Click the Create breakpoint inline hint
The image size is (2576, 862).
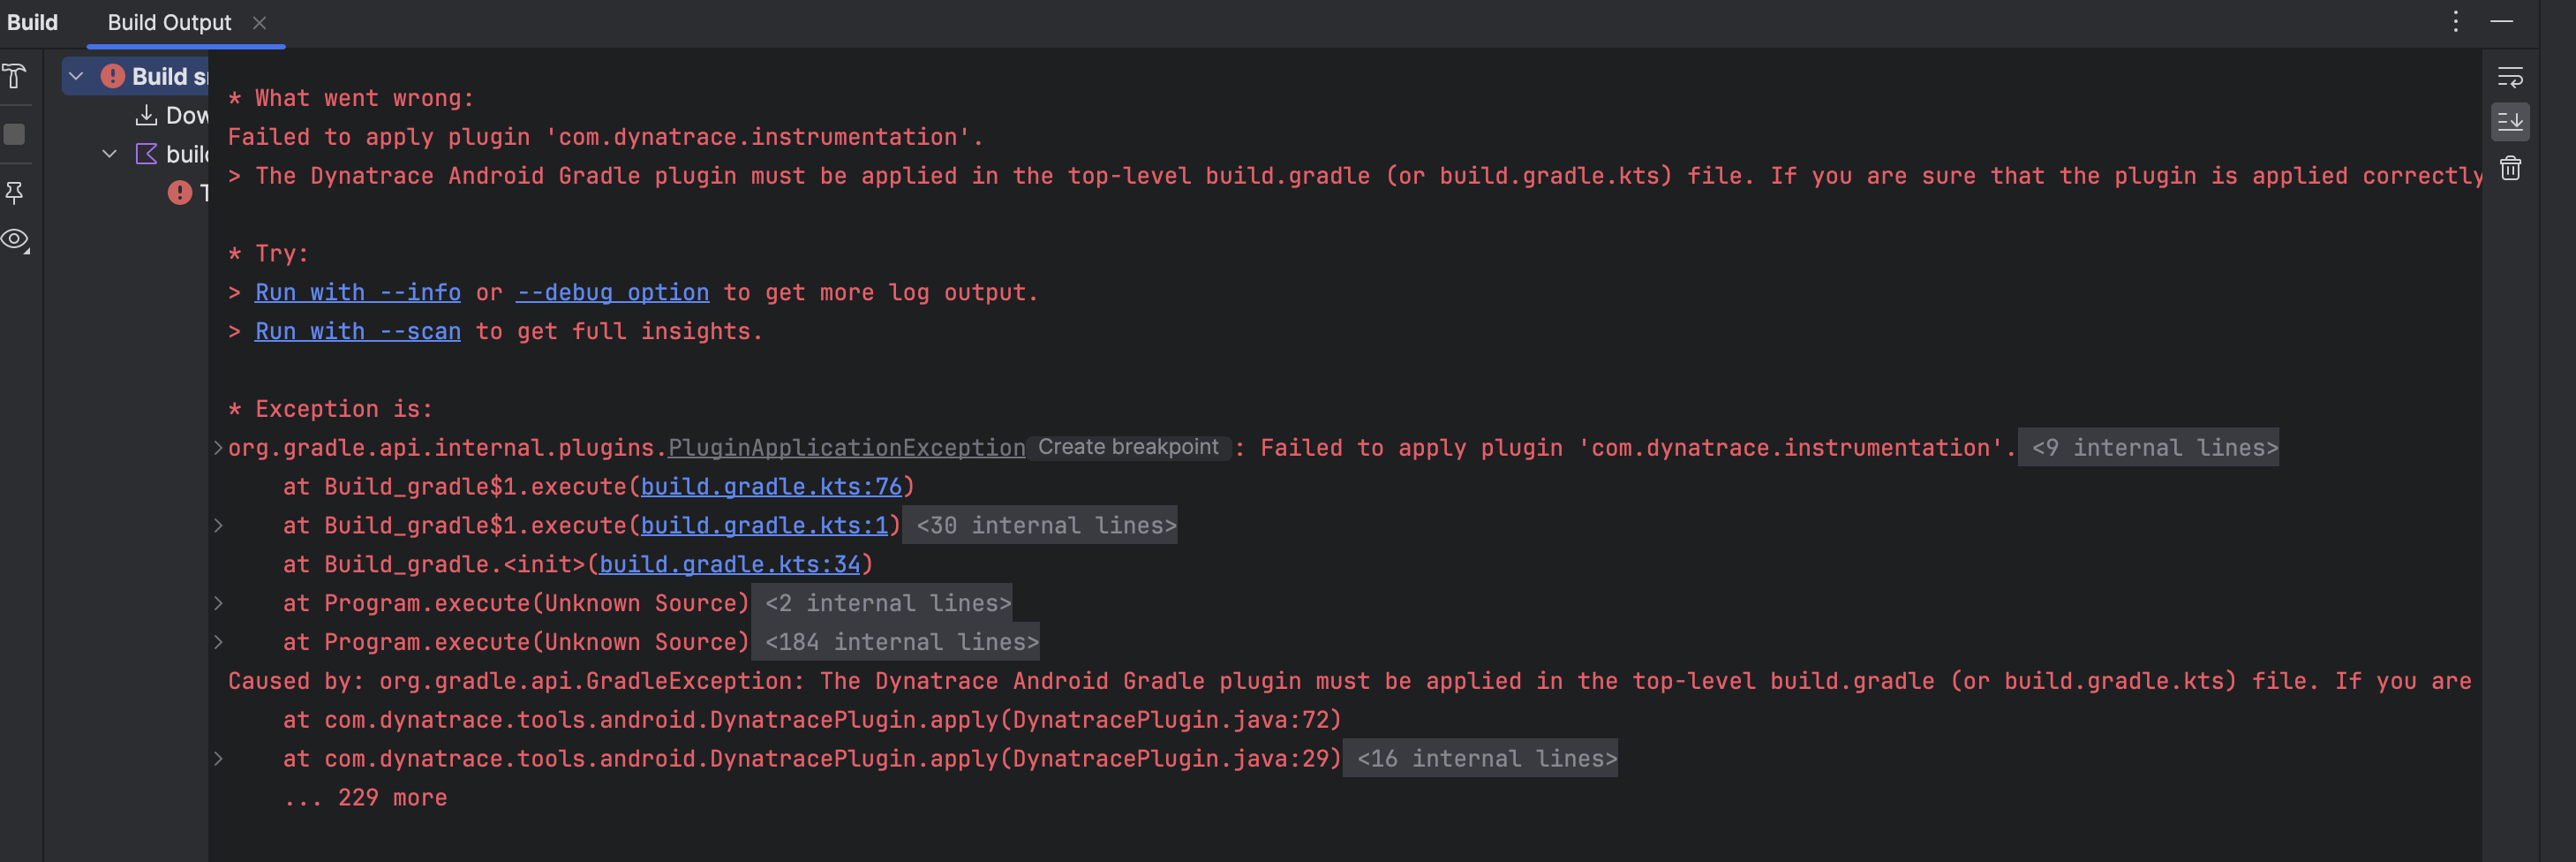click(x=1127, y=447)
